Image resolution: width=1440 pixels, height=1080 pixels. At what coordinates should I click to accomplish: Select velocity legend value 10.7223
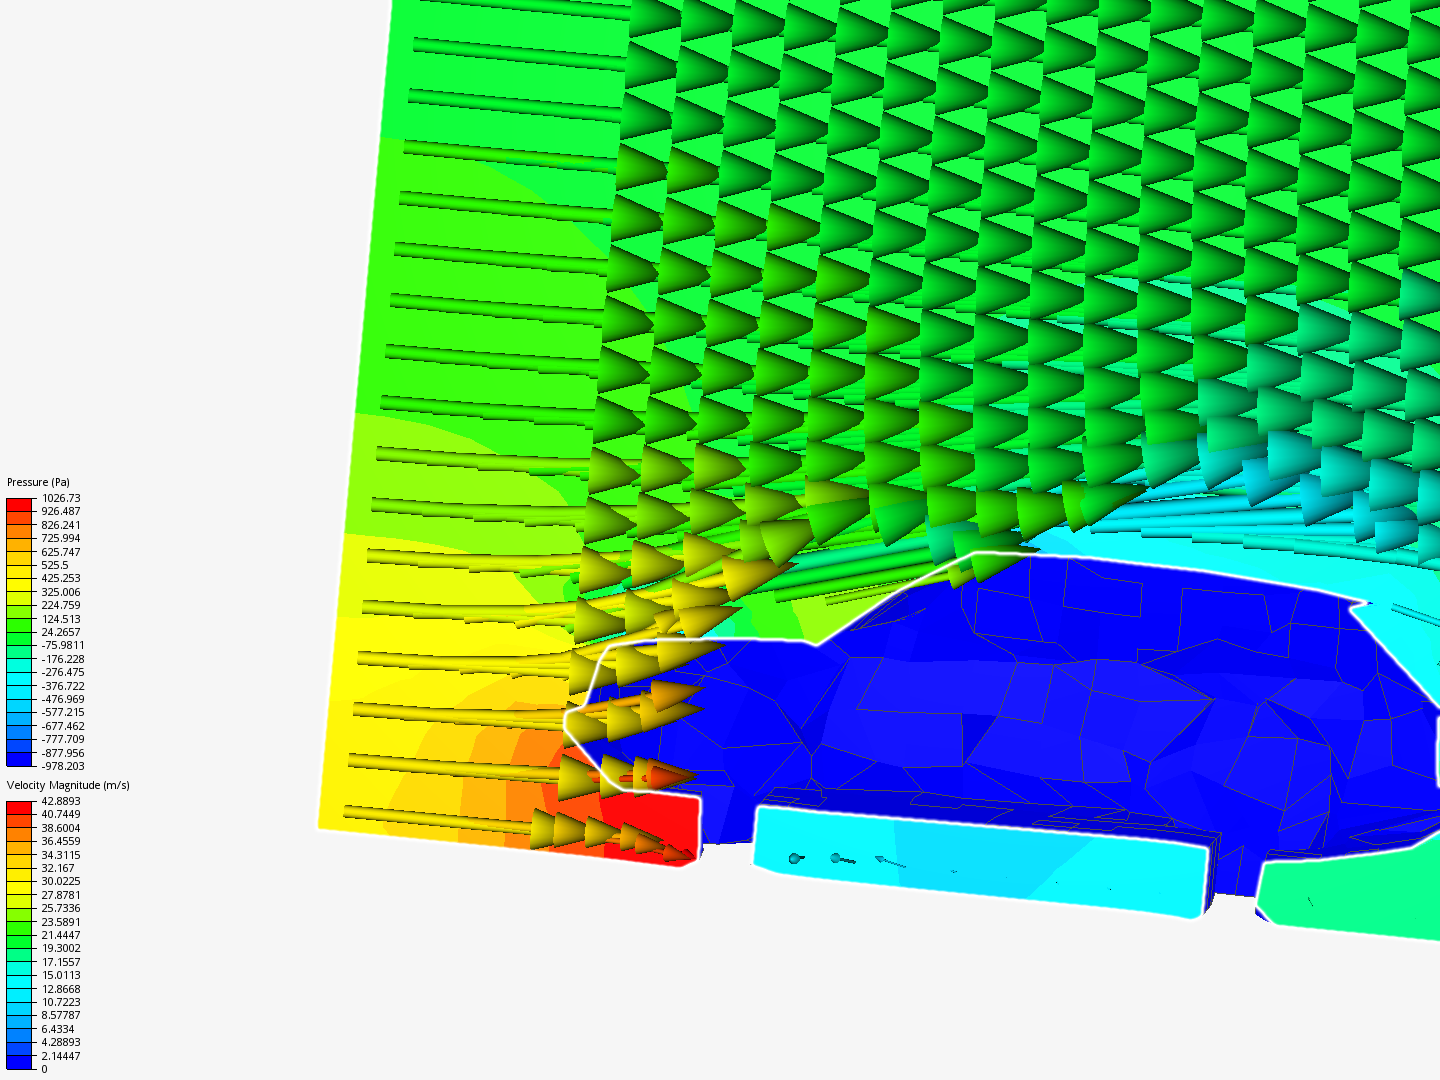pyautogui.click(x=61, y=1002)
